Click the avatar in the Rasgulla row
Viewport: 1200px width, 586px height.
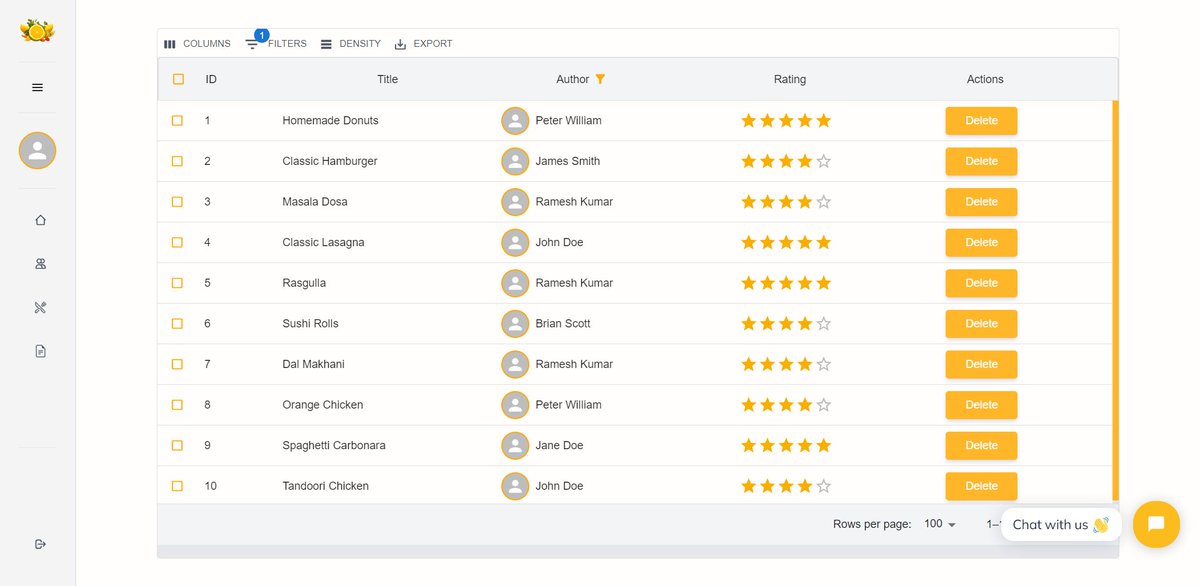point(515,283)
